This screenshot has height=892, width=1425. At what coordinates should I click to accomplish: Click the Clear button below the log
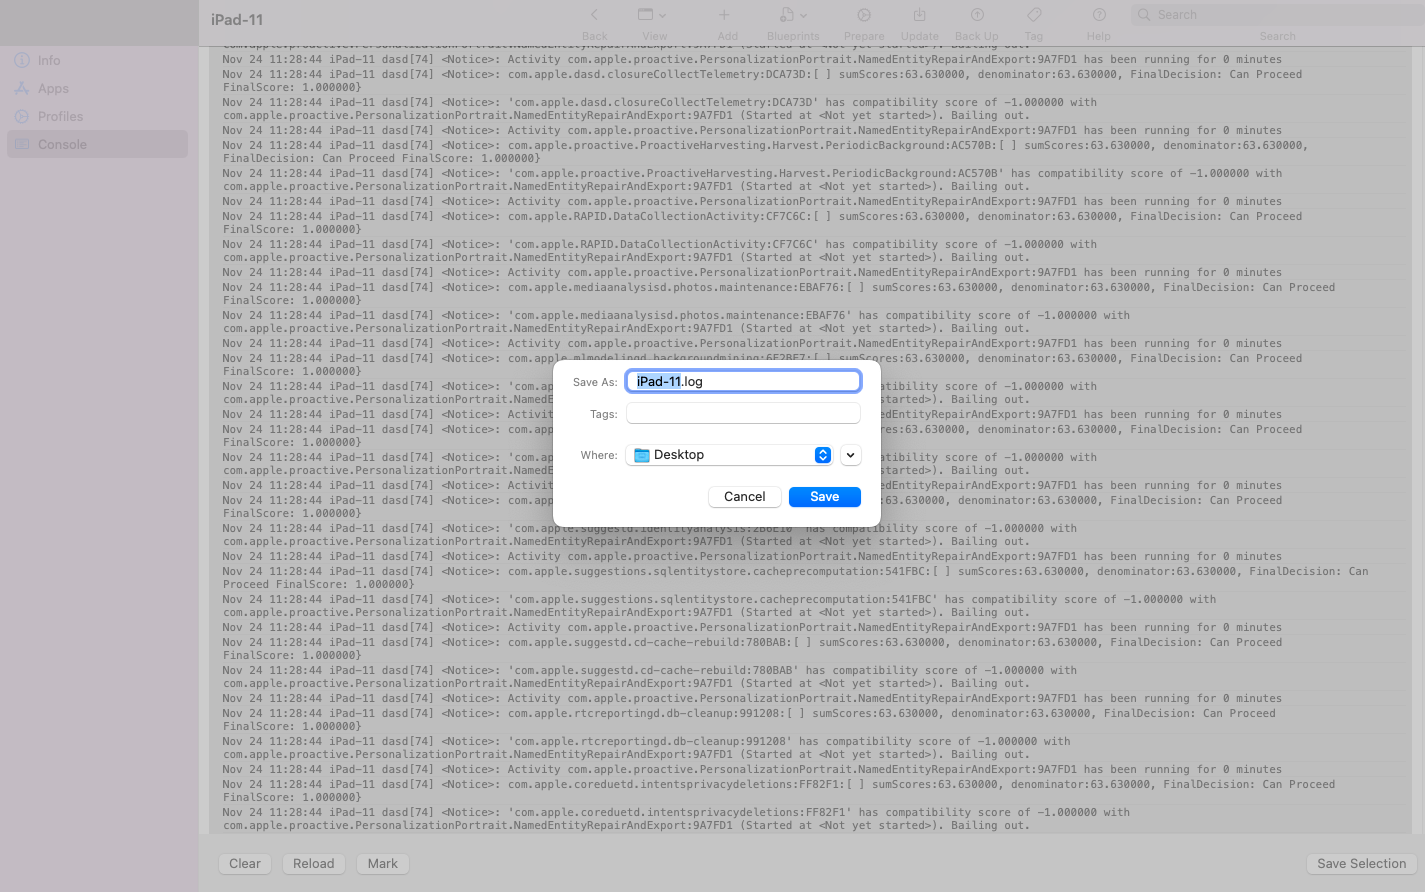pos(245,864)
